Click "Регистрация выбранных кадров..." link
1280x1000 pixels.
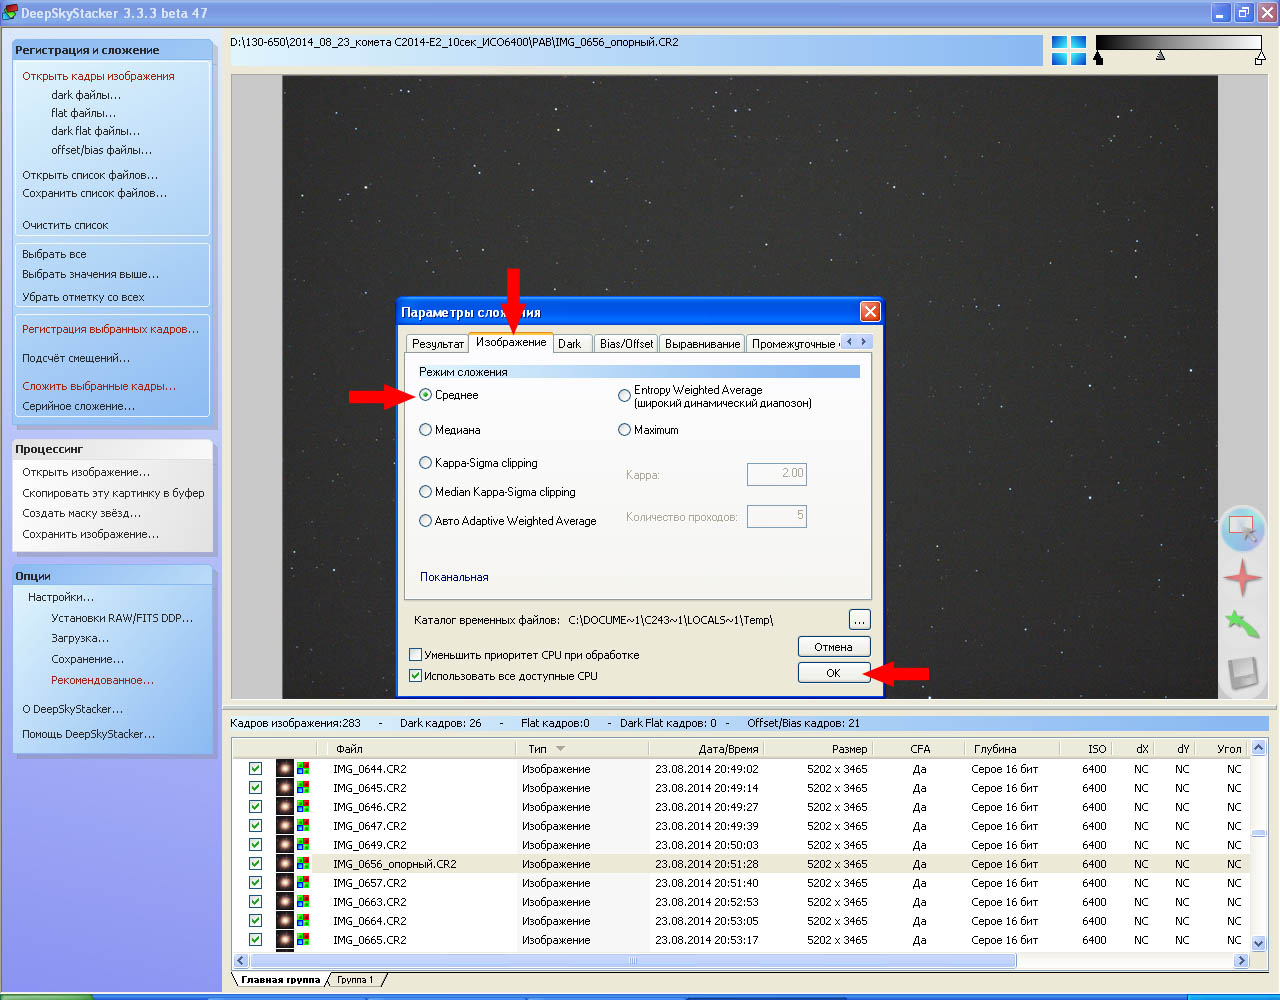coord(110,329)
